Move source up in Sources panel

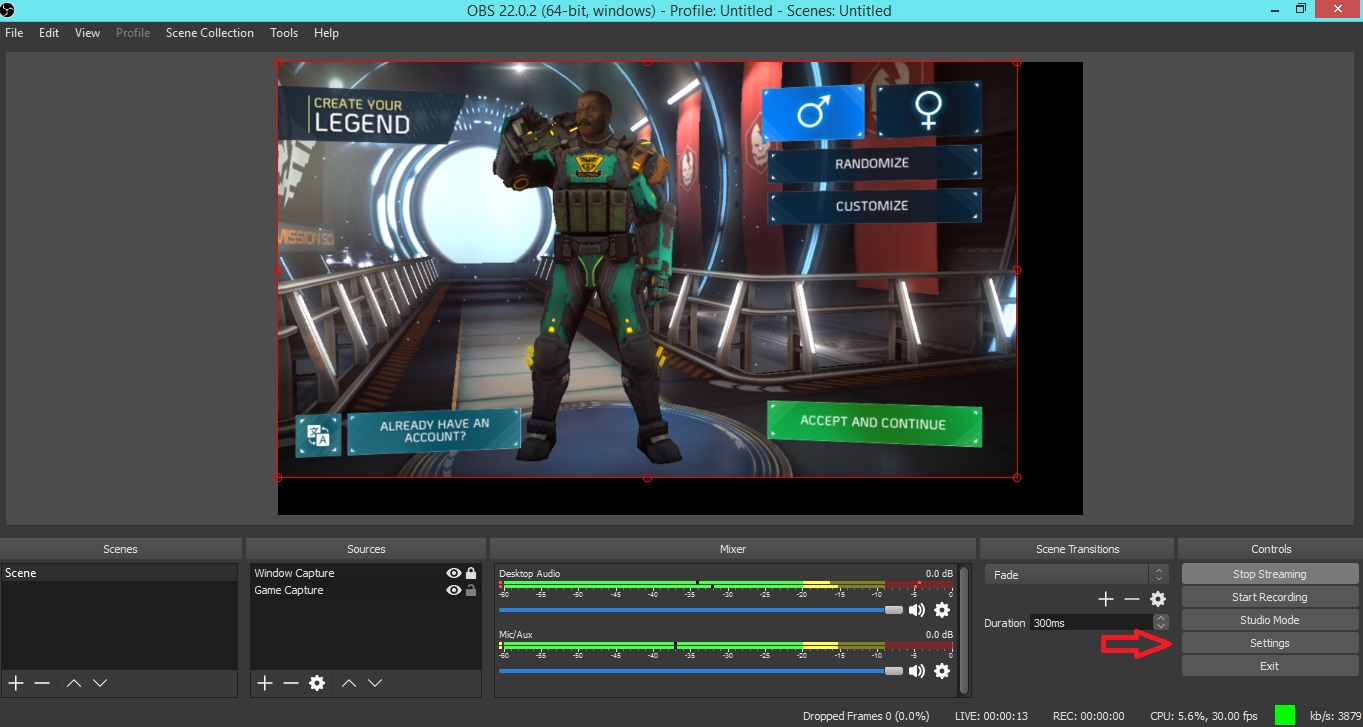349,683
